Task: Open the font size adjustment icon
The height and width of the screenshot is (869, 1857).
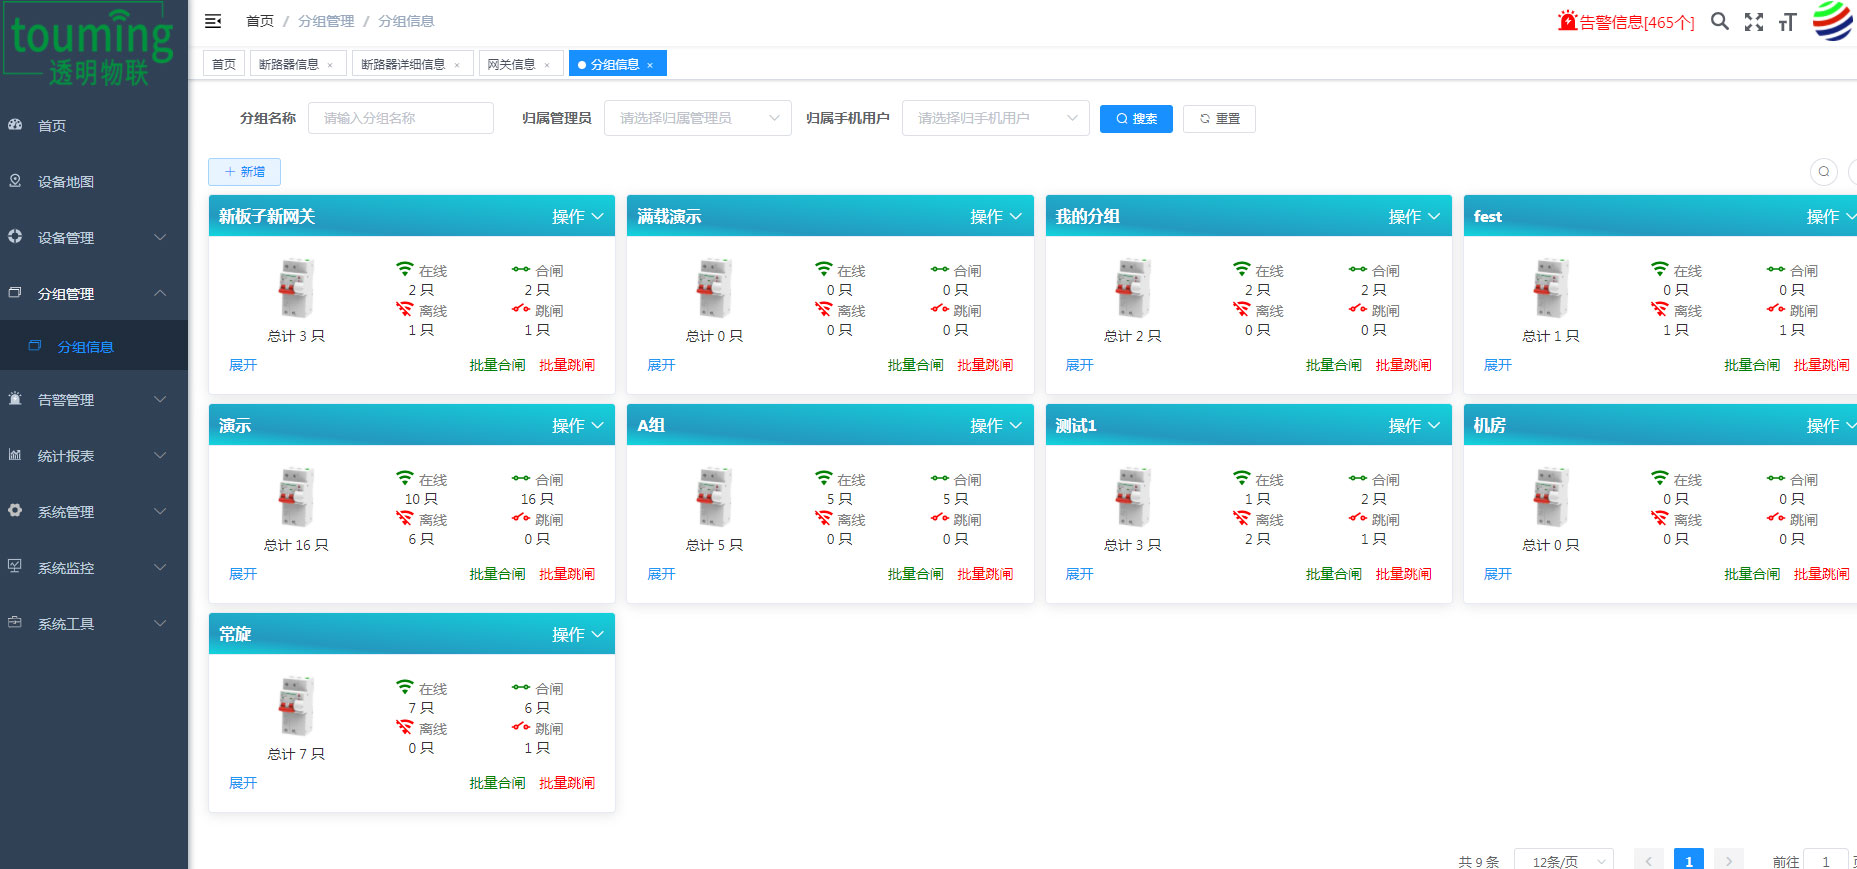Action: pos(1788,22)
